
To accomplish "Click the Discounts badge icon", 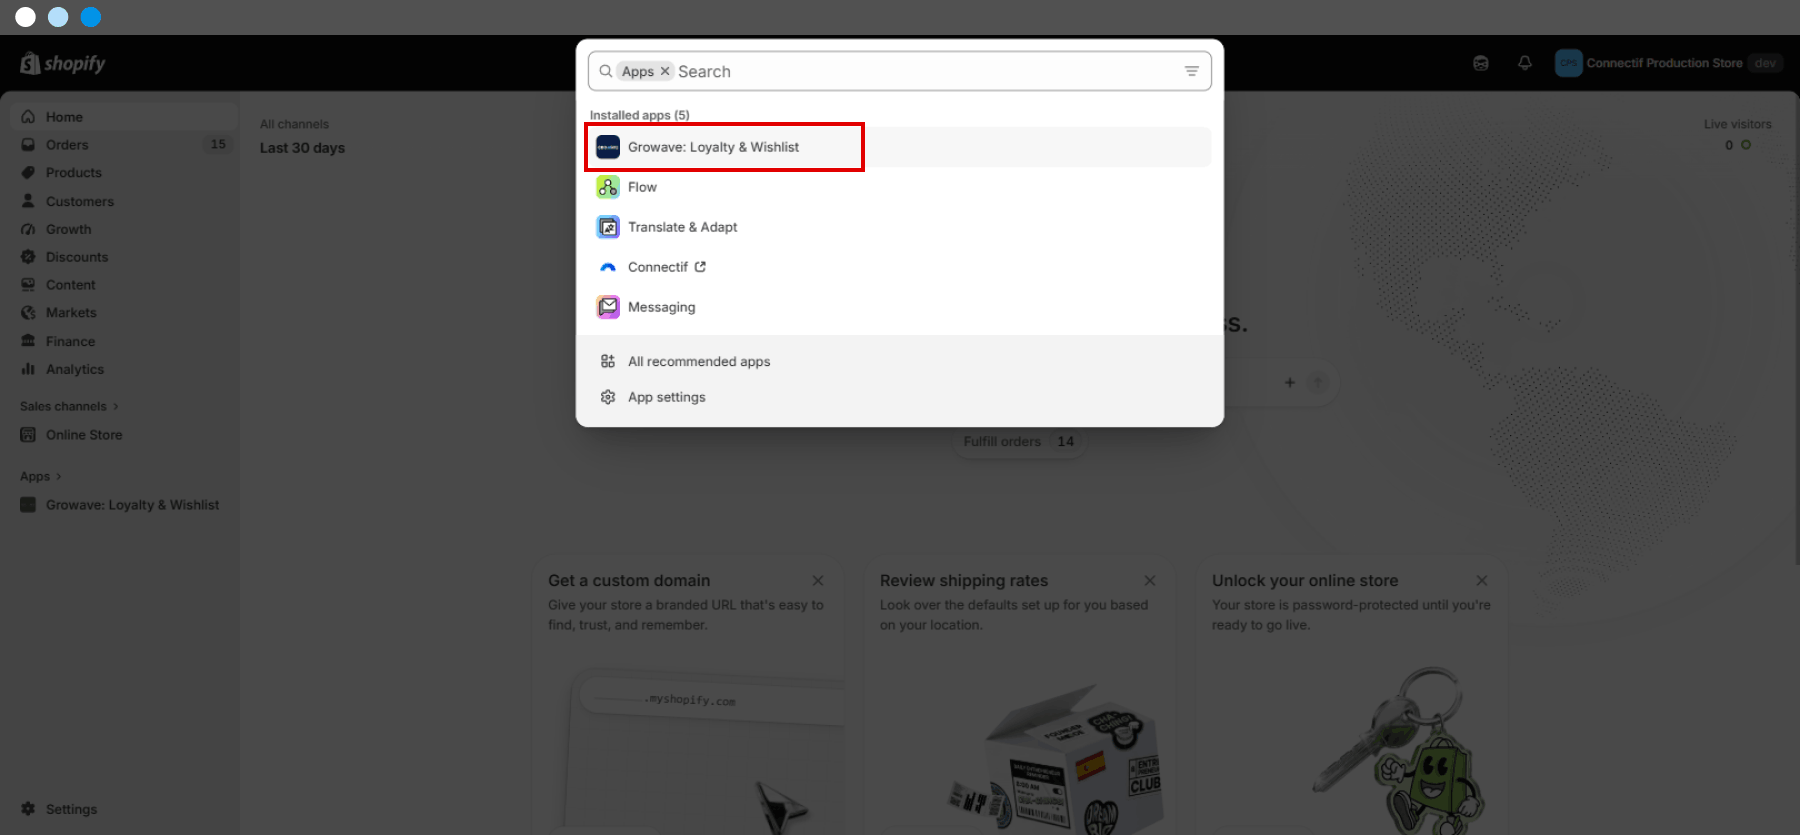I will coord(28,257).
